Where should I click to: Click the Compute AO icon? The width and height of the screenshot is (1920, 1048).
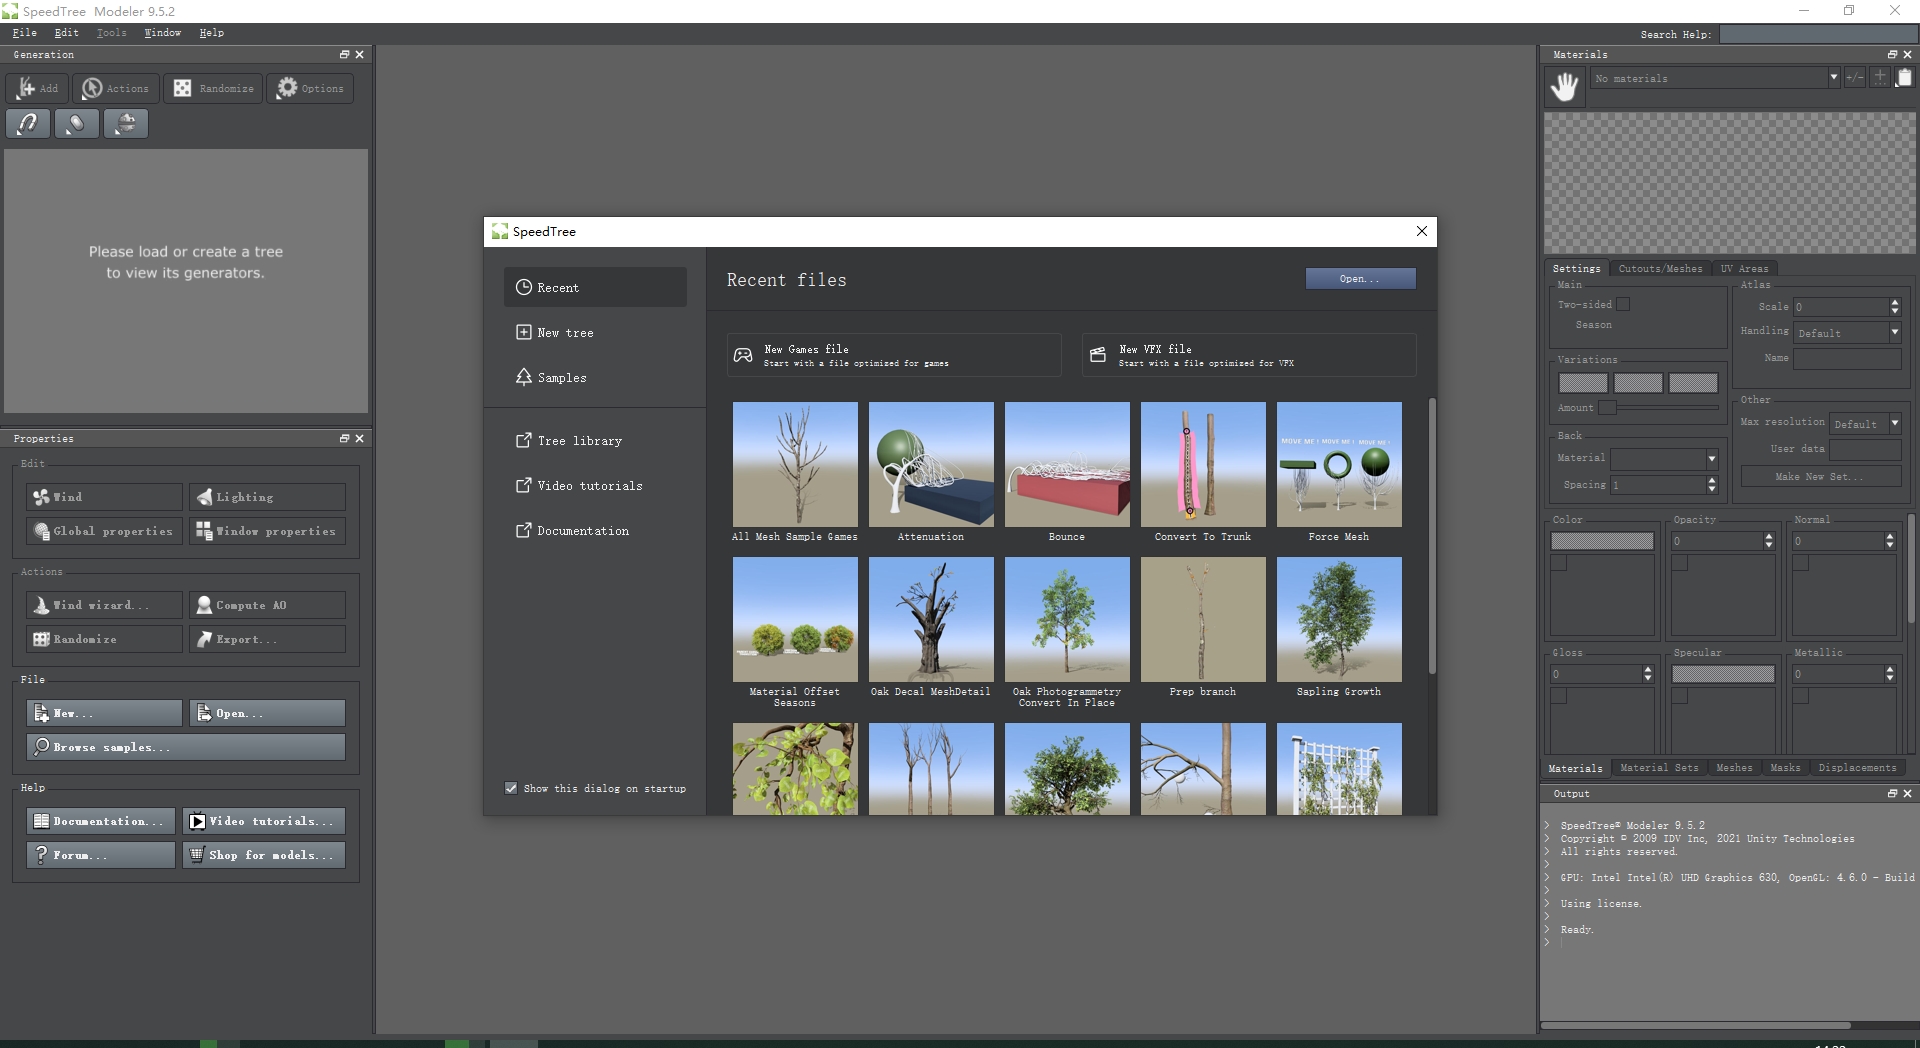[204, 605]
